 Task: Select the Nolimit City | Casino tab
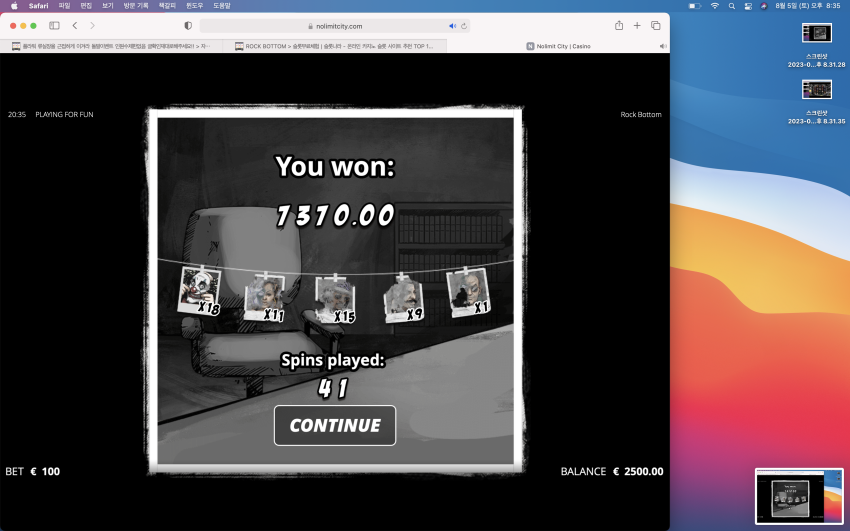(x=558, y=46)
